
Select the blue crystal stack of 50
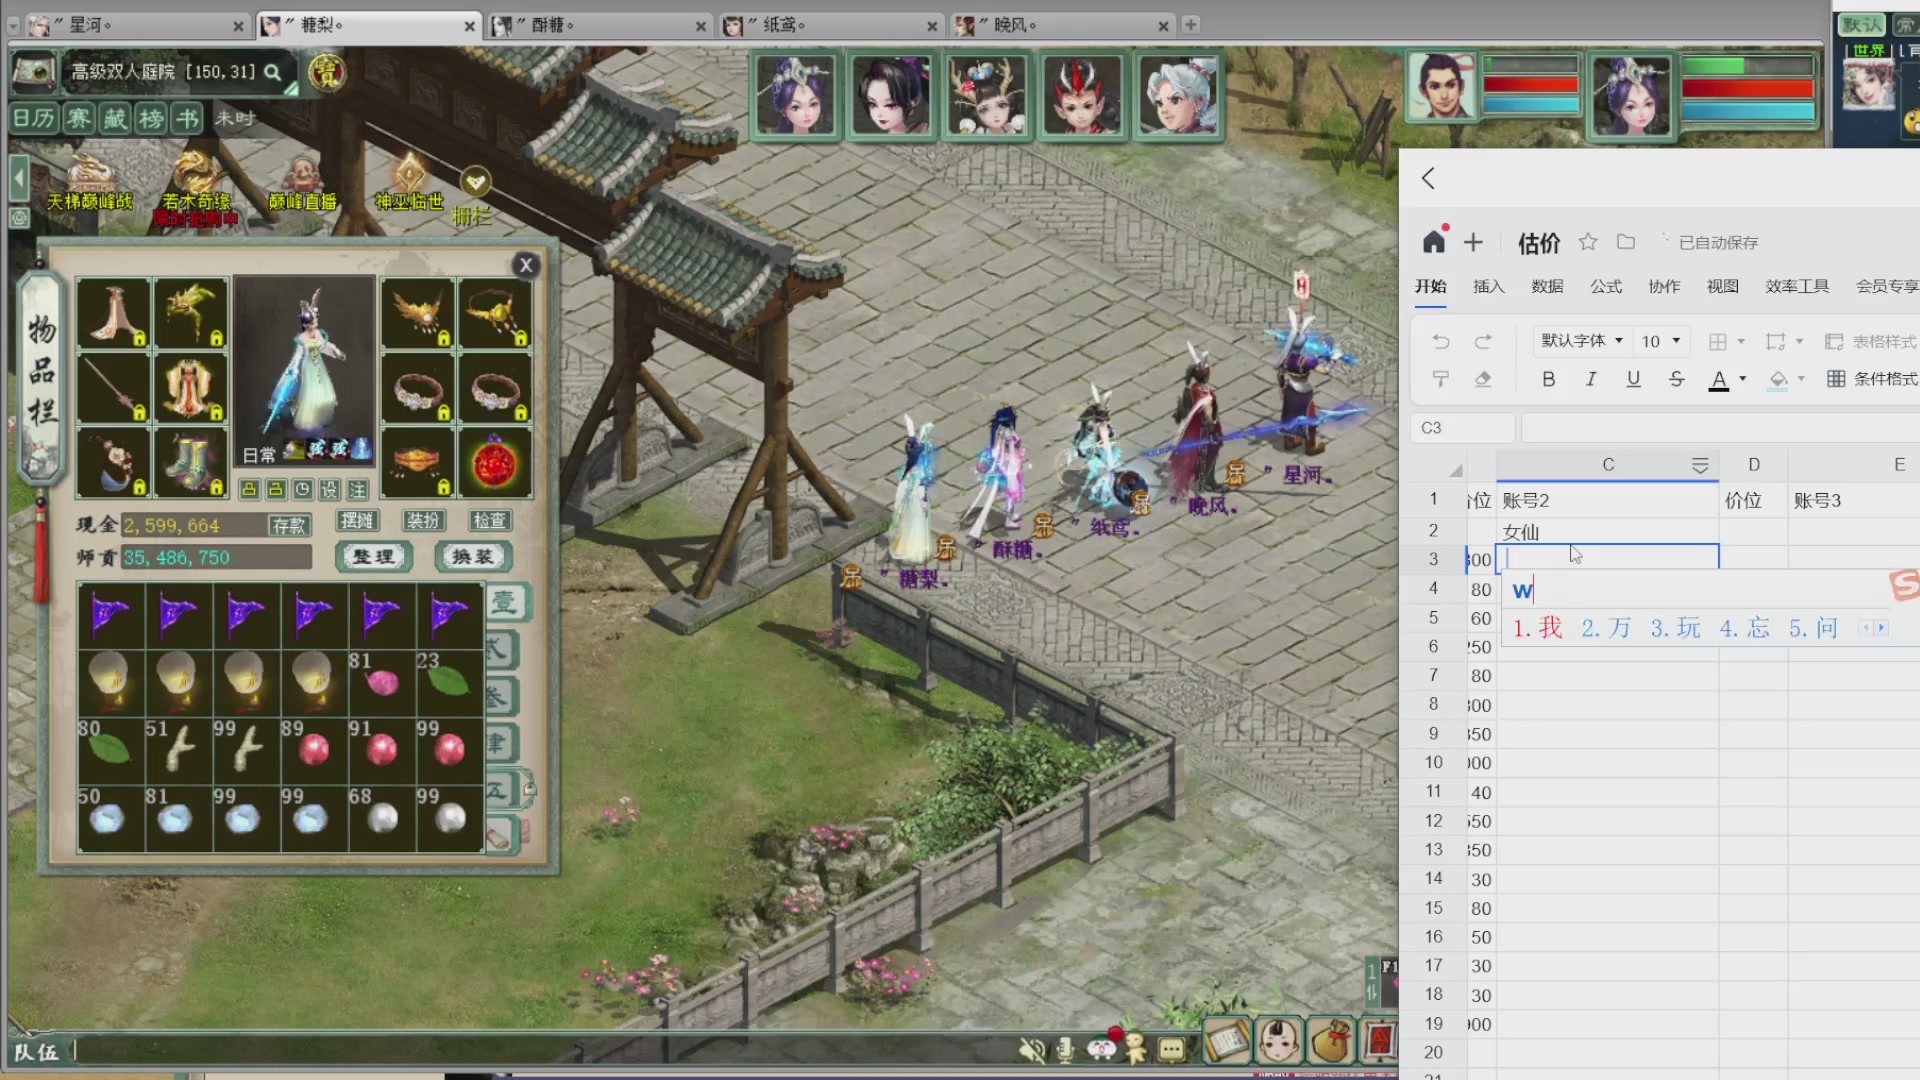(110, 818)
